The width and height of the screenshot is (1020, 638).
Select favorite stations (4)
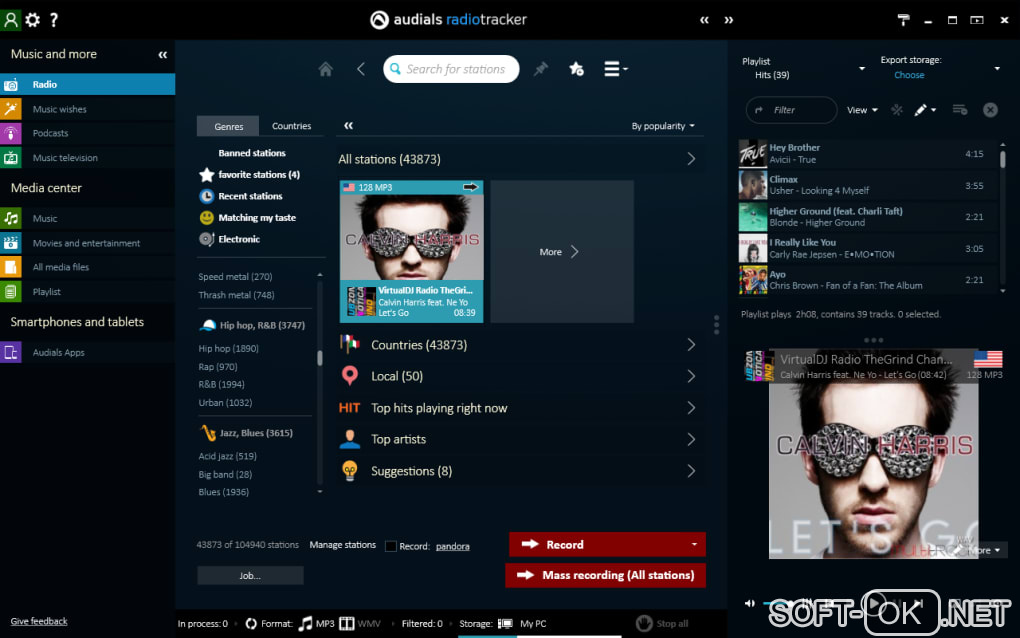point(250,175)
